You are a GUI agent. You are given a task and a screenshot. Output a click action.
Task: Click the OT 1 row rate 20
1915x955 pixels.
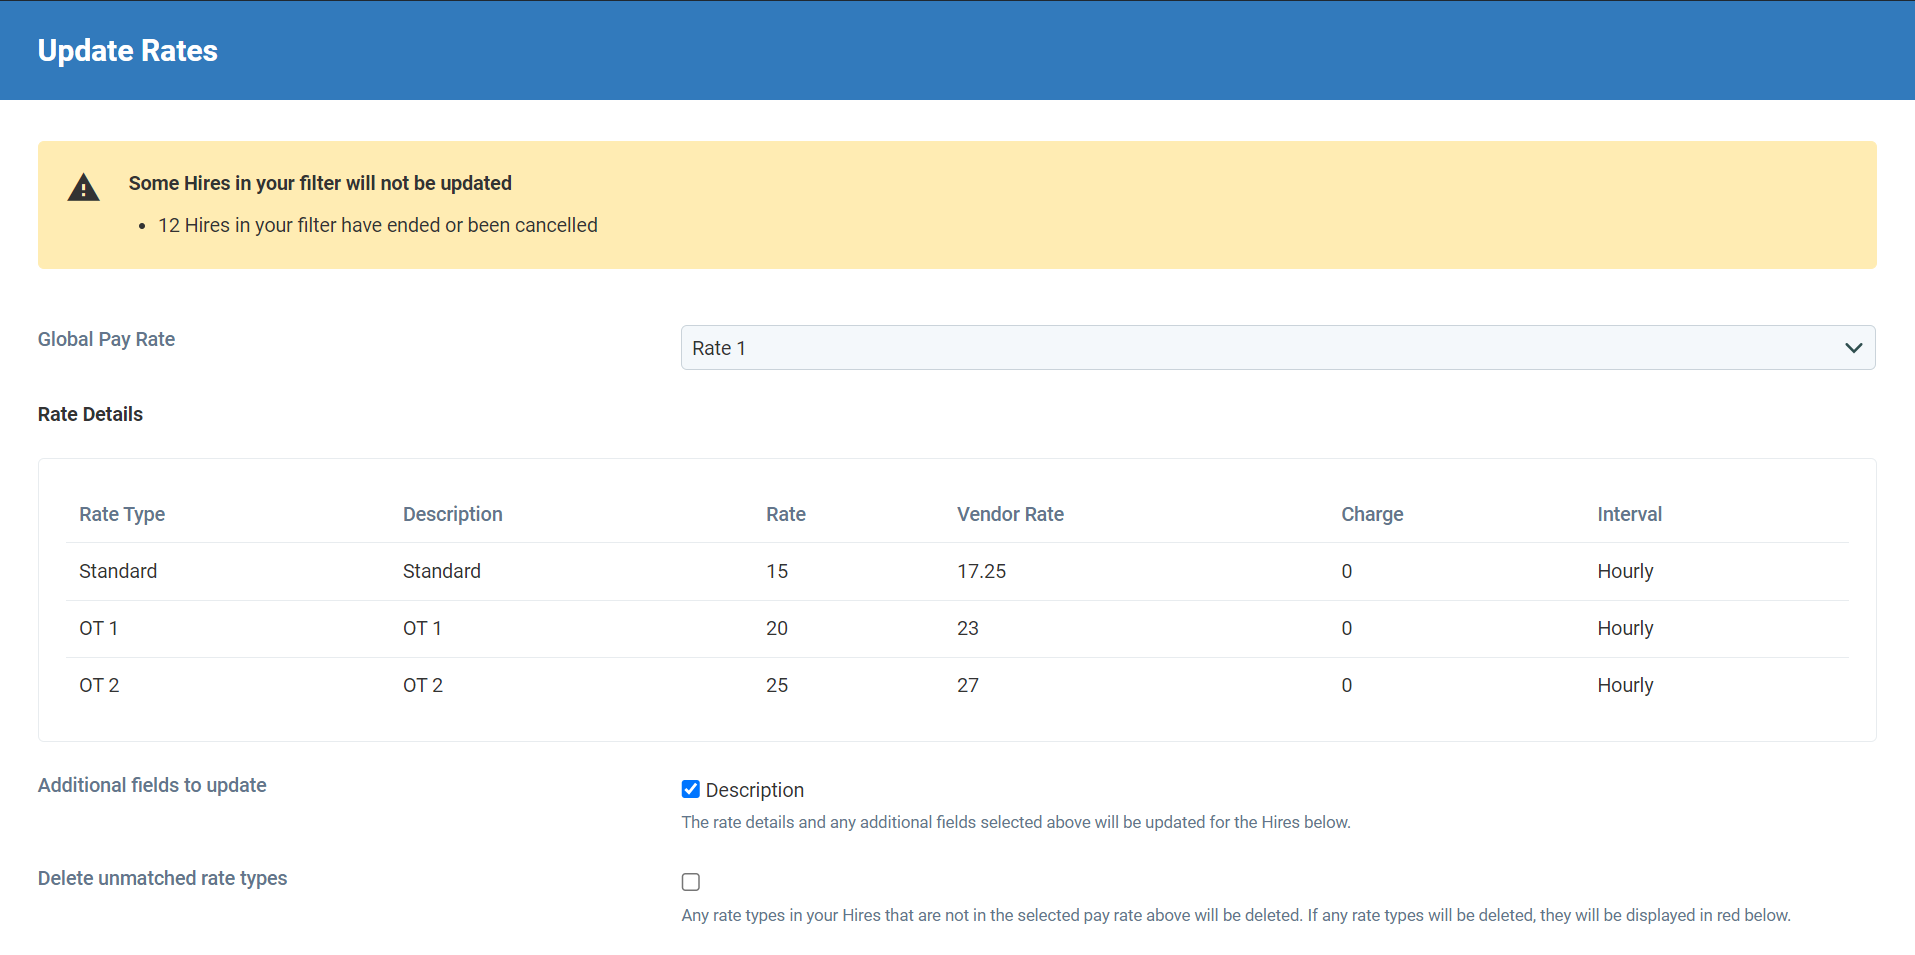tap(777, 628)
